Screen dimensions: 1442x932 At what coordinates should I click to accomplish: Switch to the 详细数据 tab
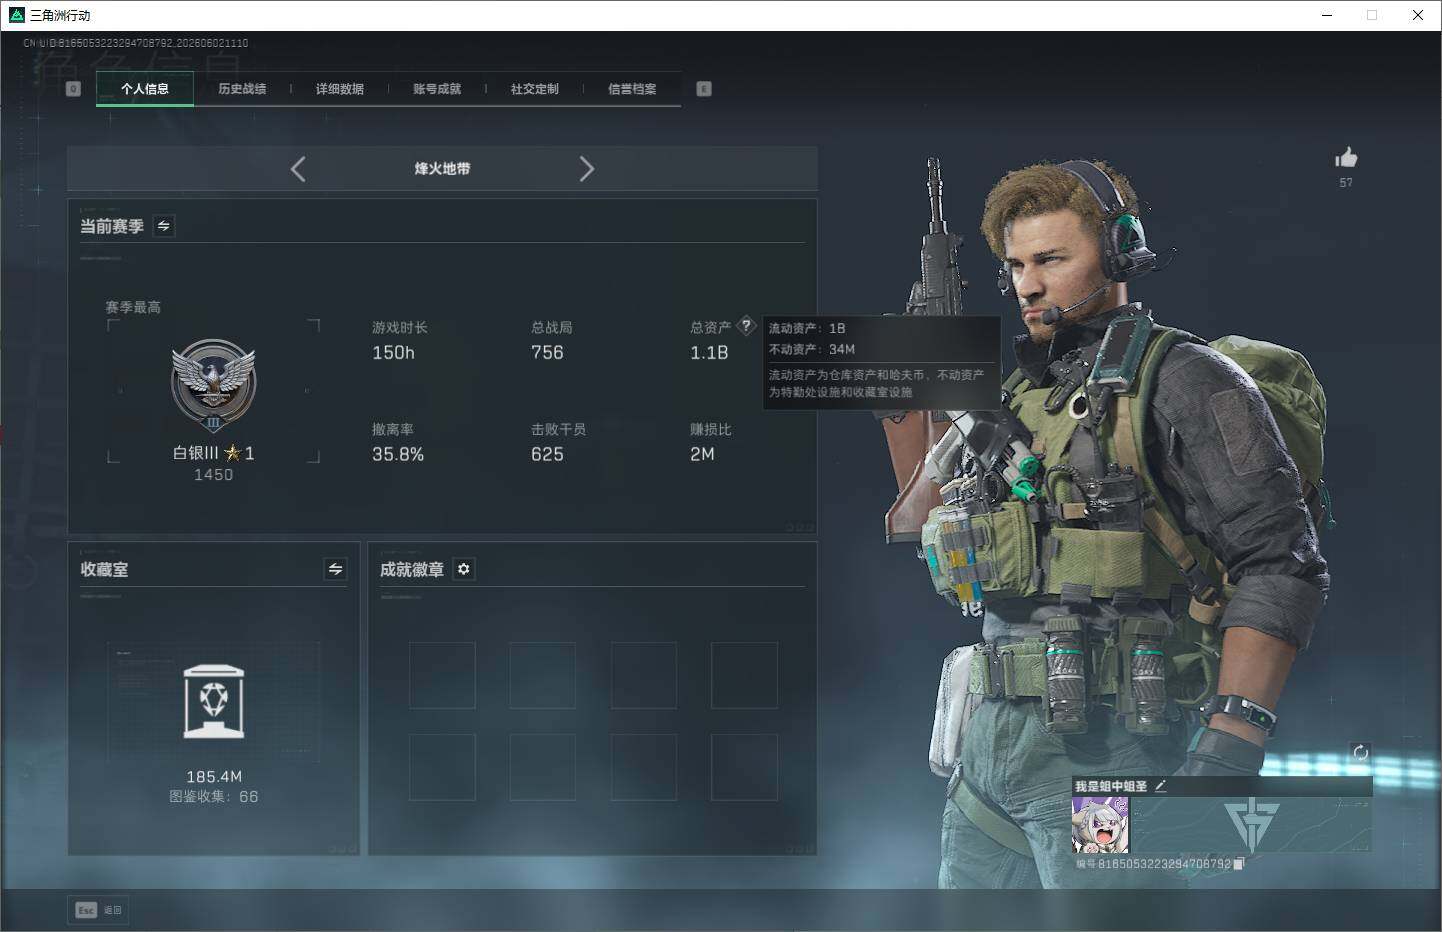[340, 89]
